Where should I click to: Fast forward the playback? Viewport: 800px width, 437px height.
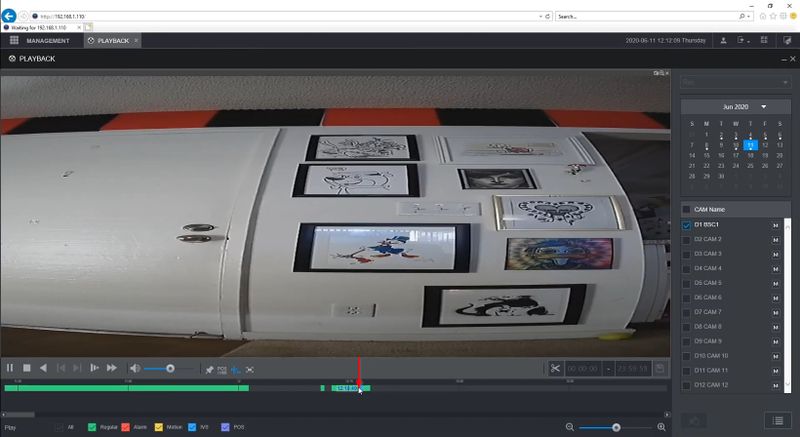[x=112, y=368]
